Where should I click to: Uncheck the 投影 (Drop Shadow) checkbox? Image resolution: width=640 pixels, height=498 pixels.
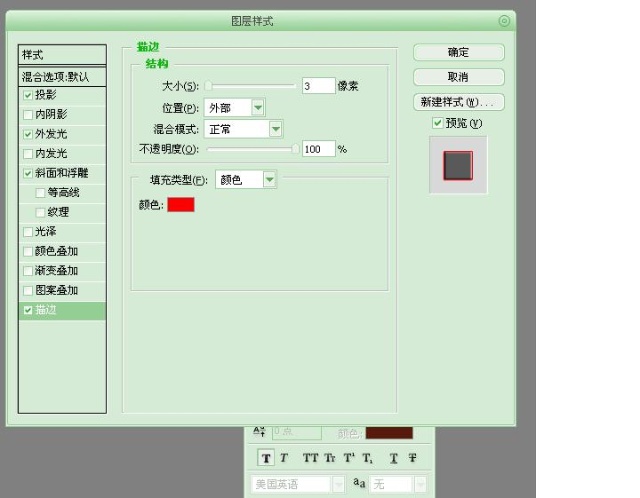[x=28, y=95]
